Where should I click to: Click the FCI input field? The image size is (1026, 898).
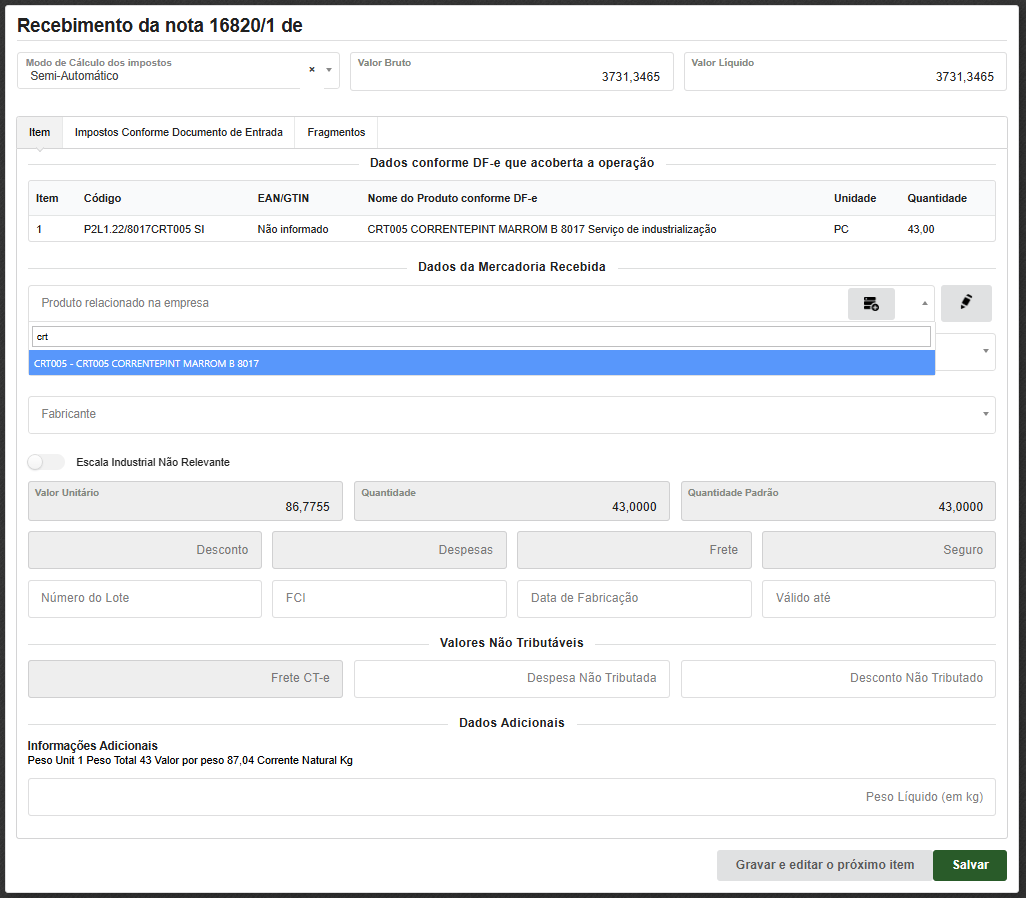[389, 599]
